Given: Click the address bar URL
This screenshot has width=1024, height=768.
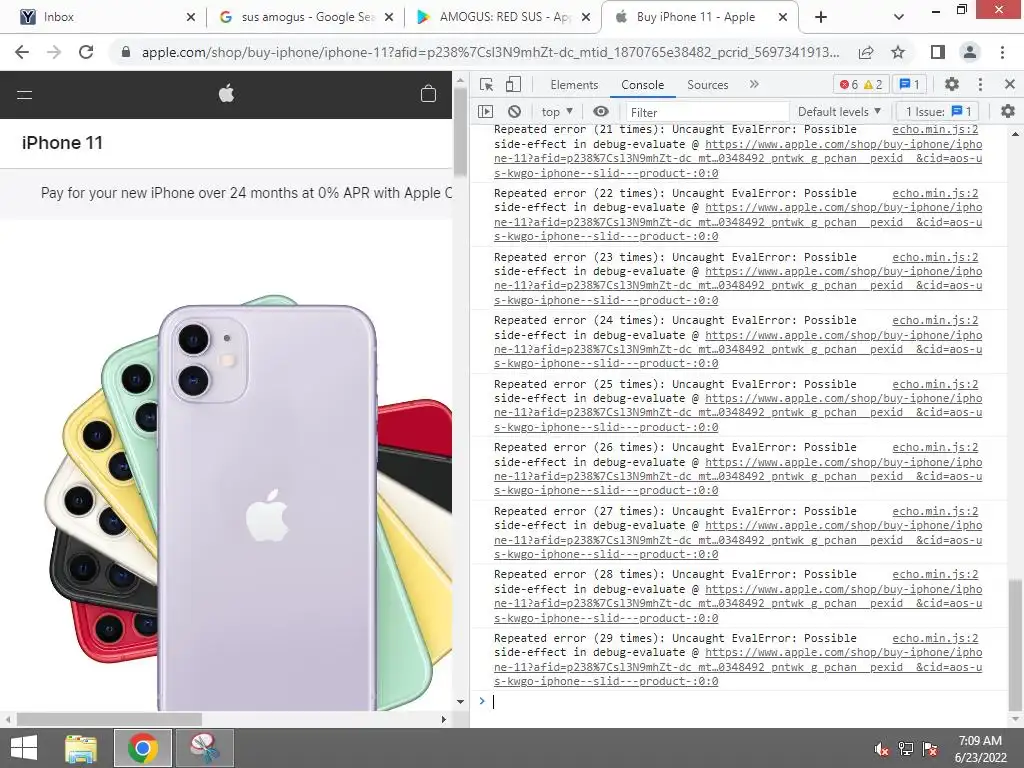Looking at the screenshot, I should (x=490, y=52).
